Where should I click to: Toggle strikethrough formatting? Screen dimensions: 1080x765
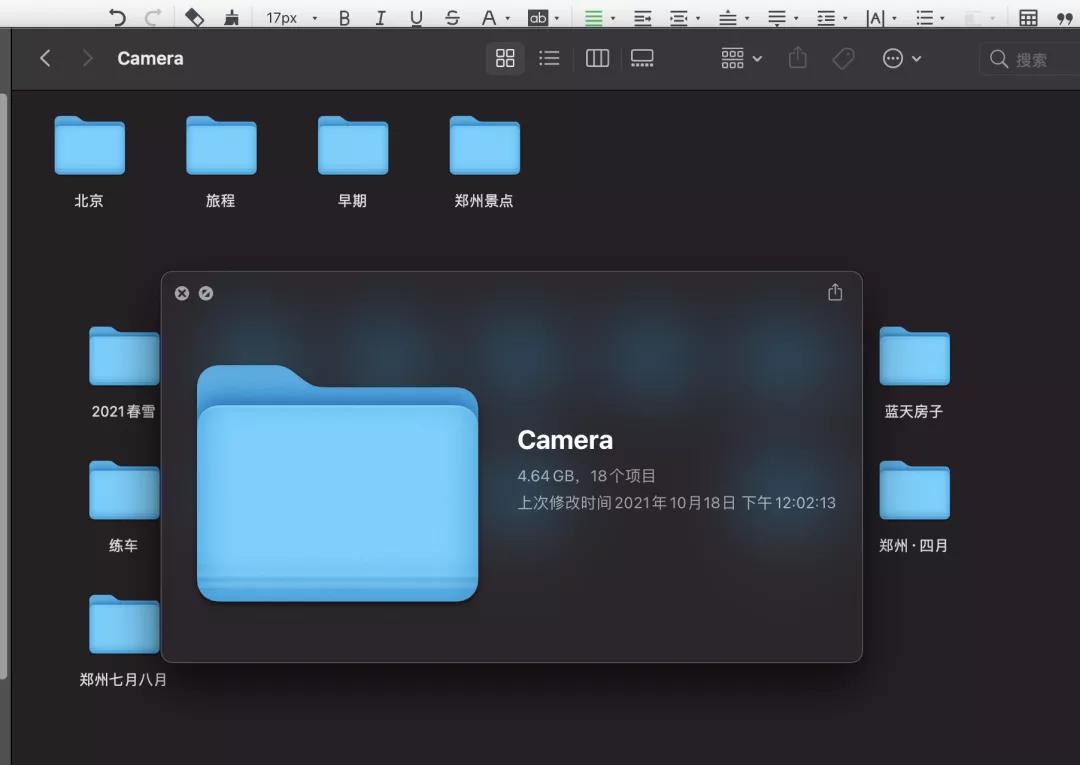[452, 18]
